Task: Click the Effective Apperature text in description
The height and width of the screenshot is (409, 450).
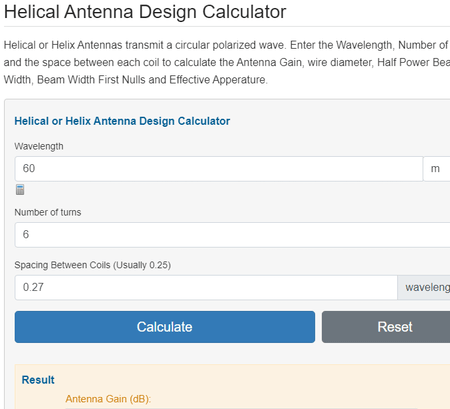Action: 218,80
